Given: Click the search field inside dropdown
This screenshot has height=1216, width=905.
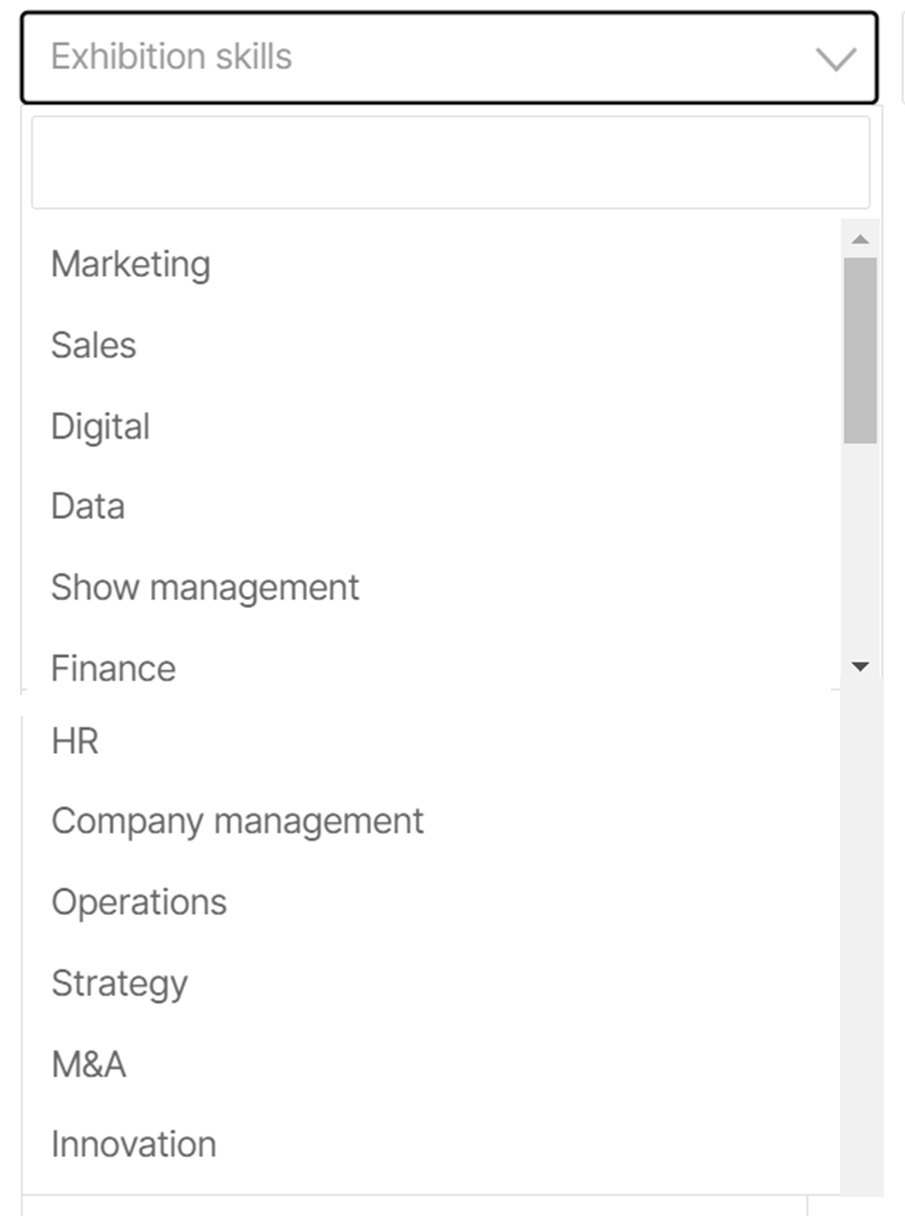Looking at the screenshot, I should [450, 163].
